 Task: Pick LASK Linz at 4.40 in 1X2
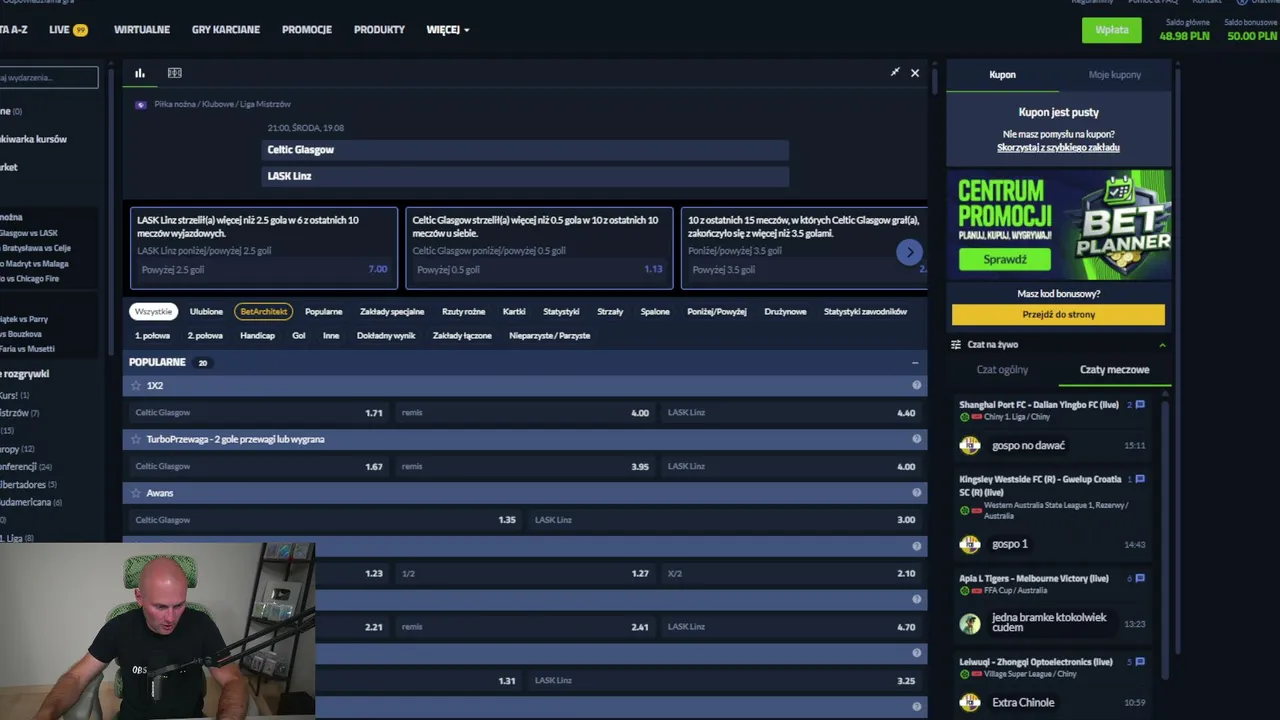(x=791, y=413)
